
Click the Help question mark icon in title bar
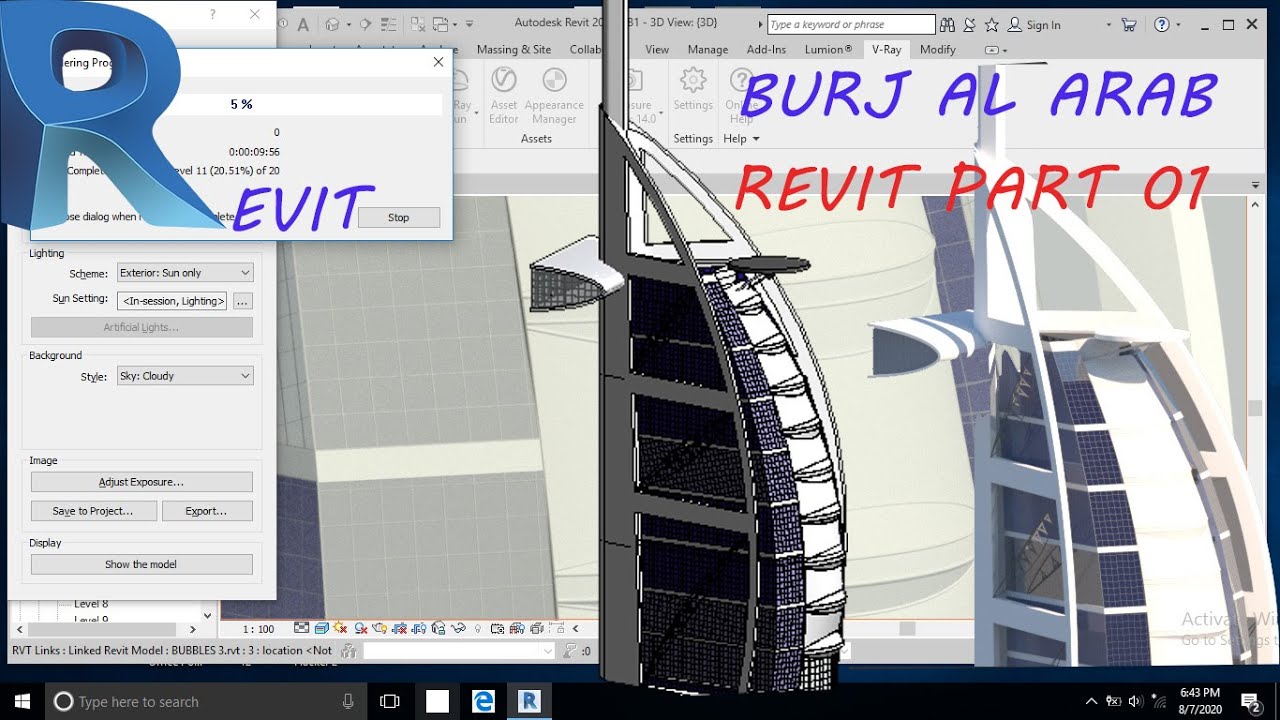[1161, 24]
